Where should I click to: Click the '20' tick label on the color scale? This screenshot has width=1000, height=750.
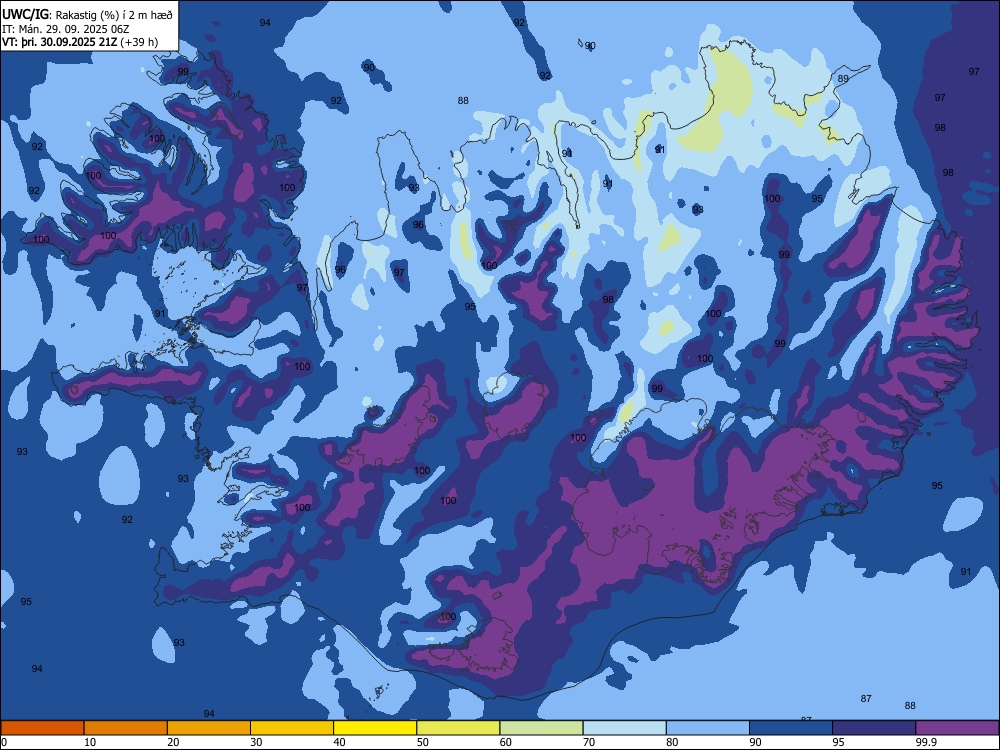tap(173, 742)
